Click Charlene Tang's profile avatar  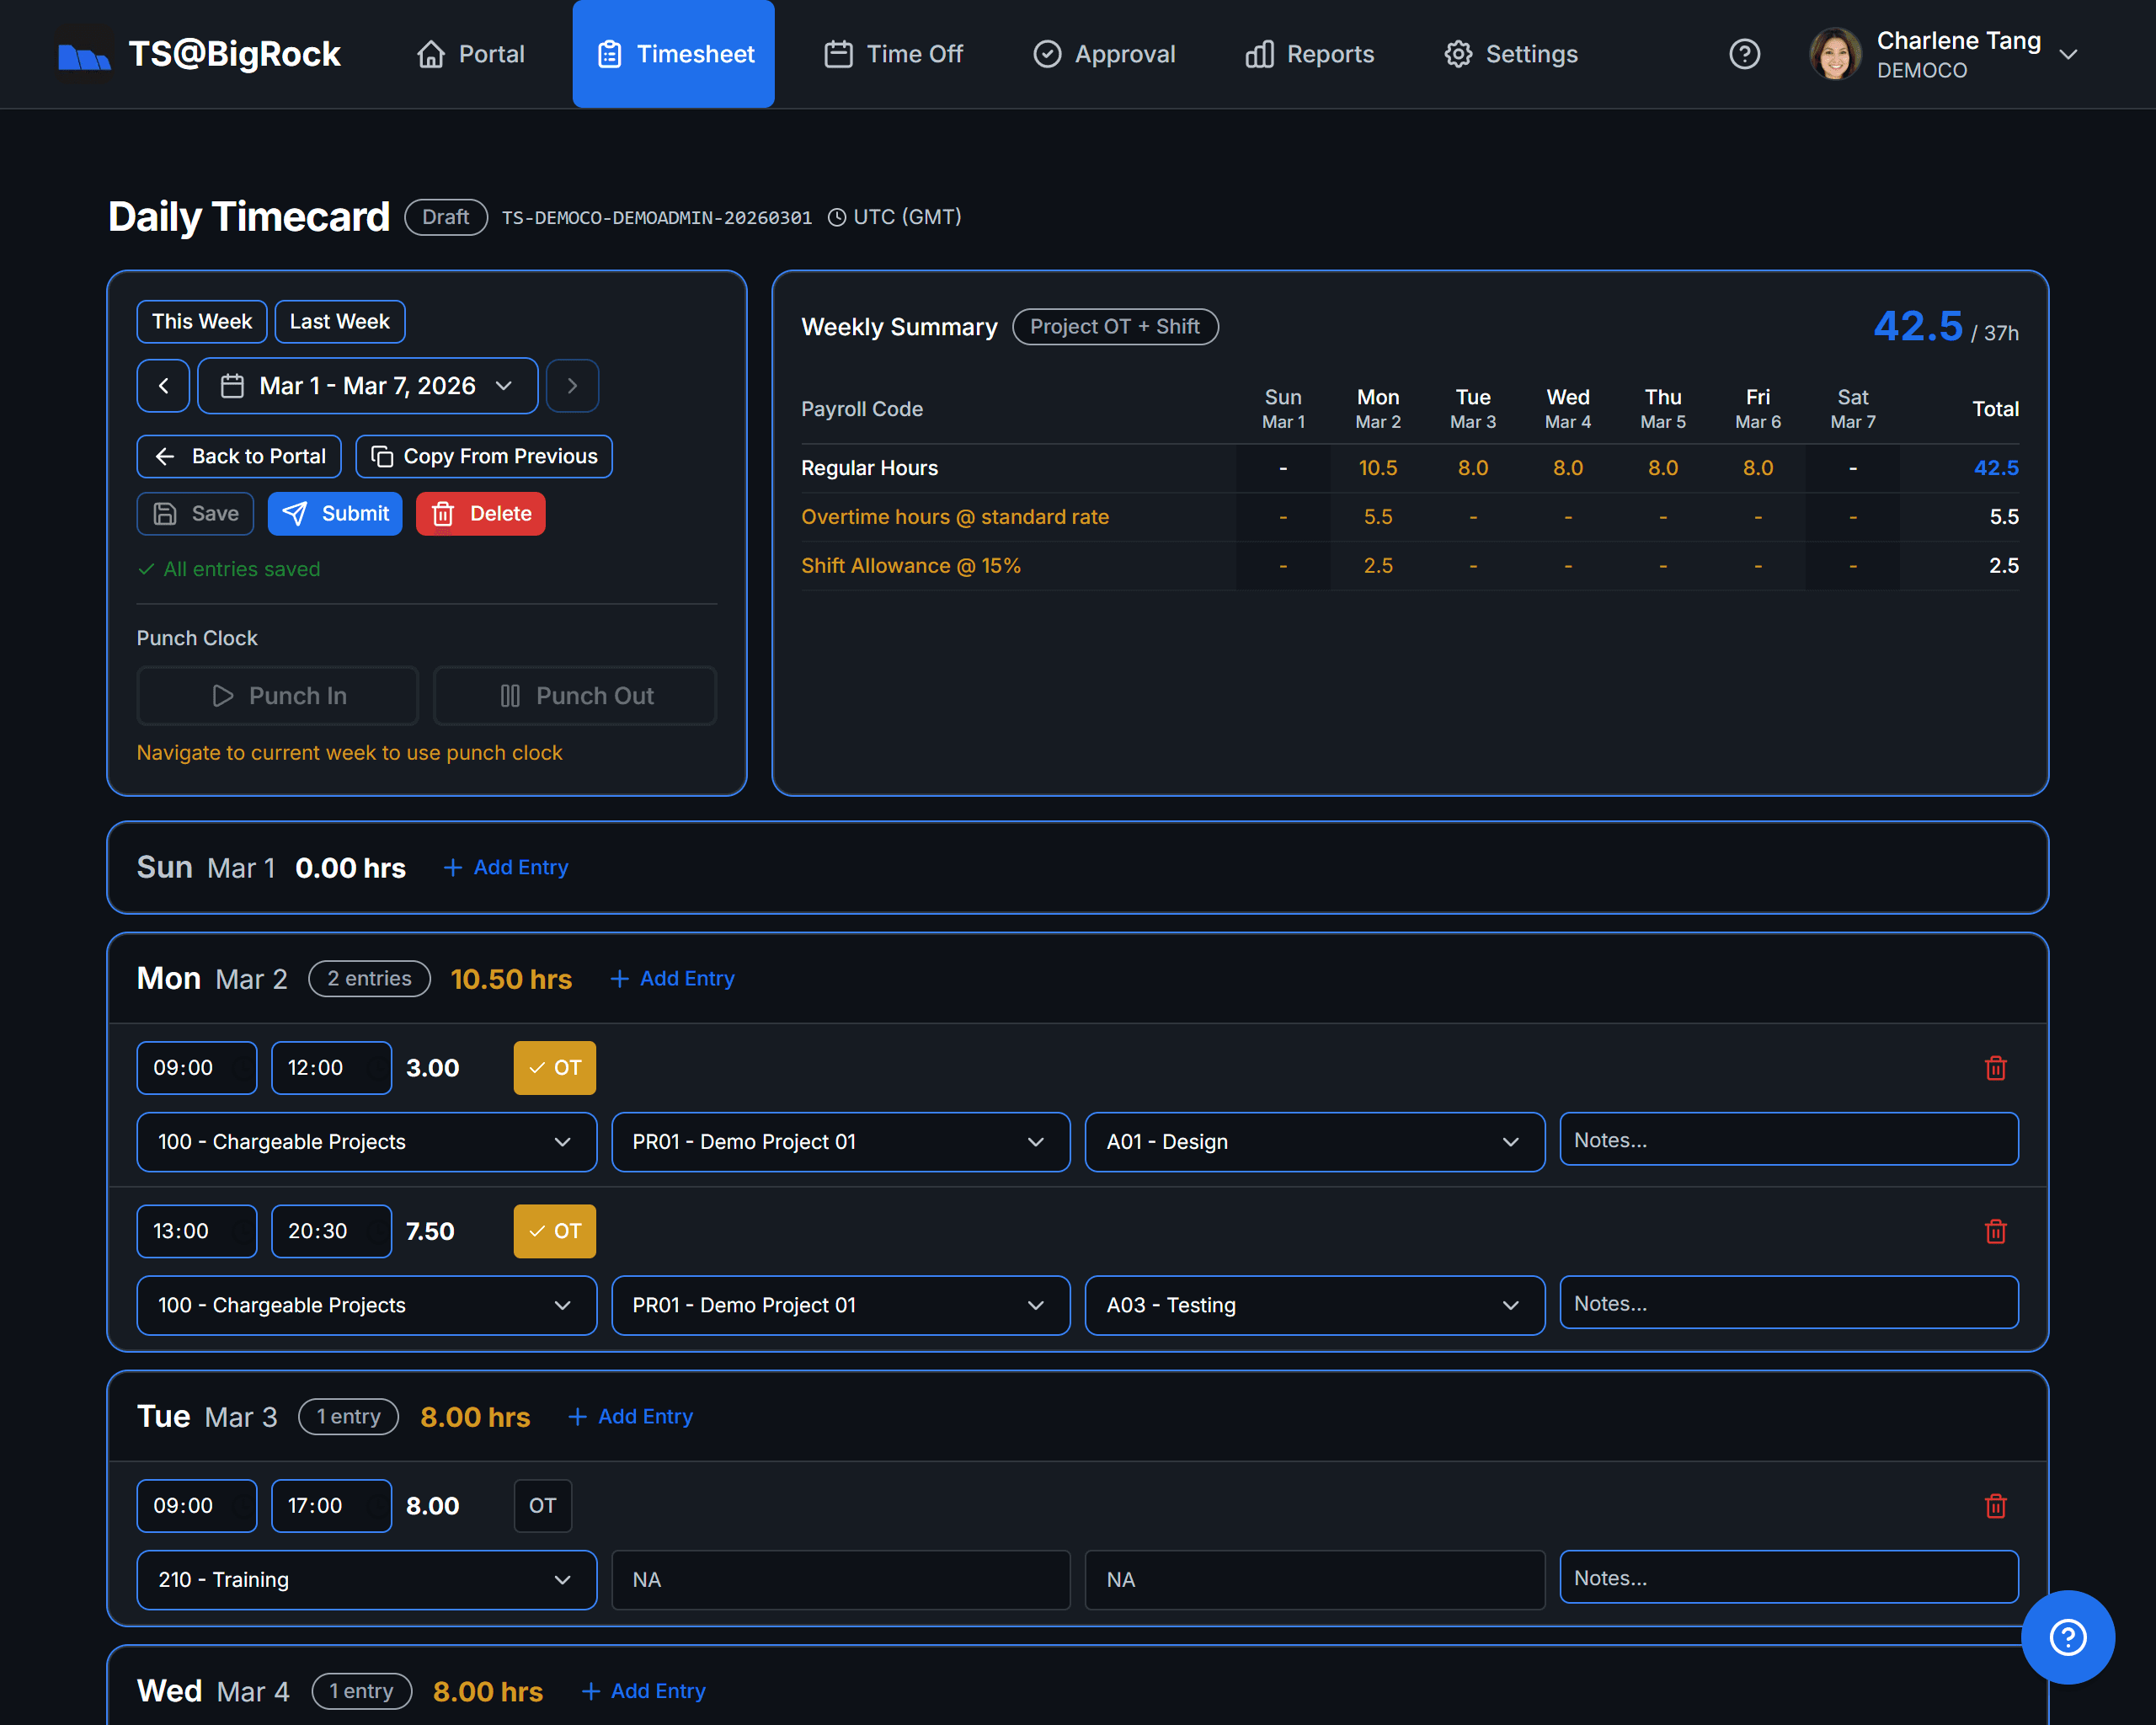click(x=1835, y=54)
